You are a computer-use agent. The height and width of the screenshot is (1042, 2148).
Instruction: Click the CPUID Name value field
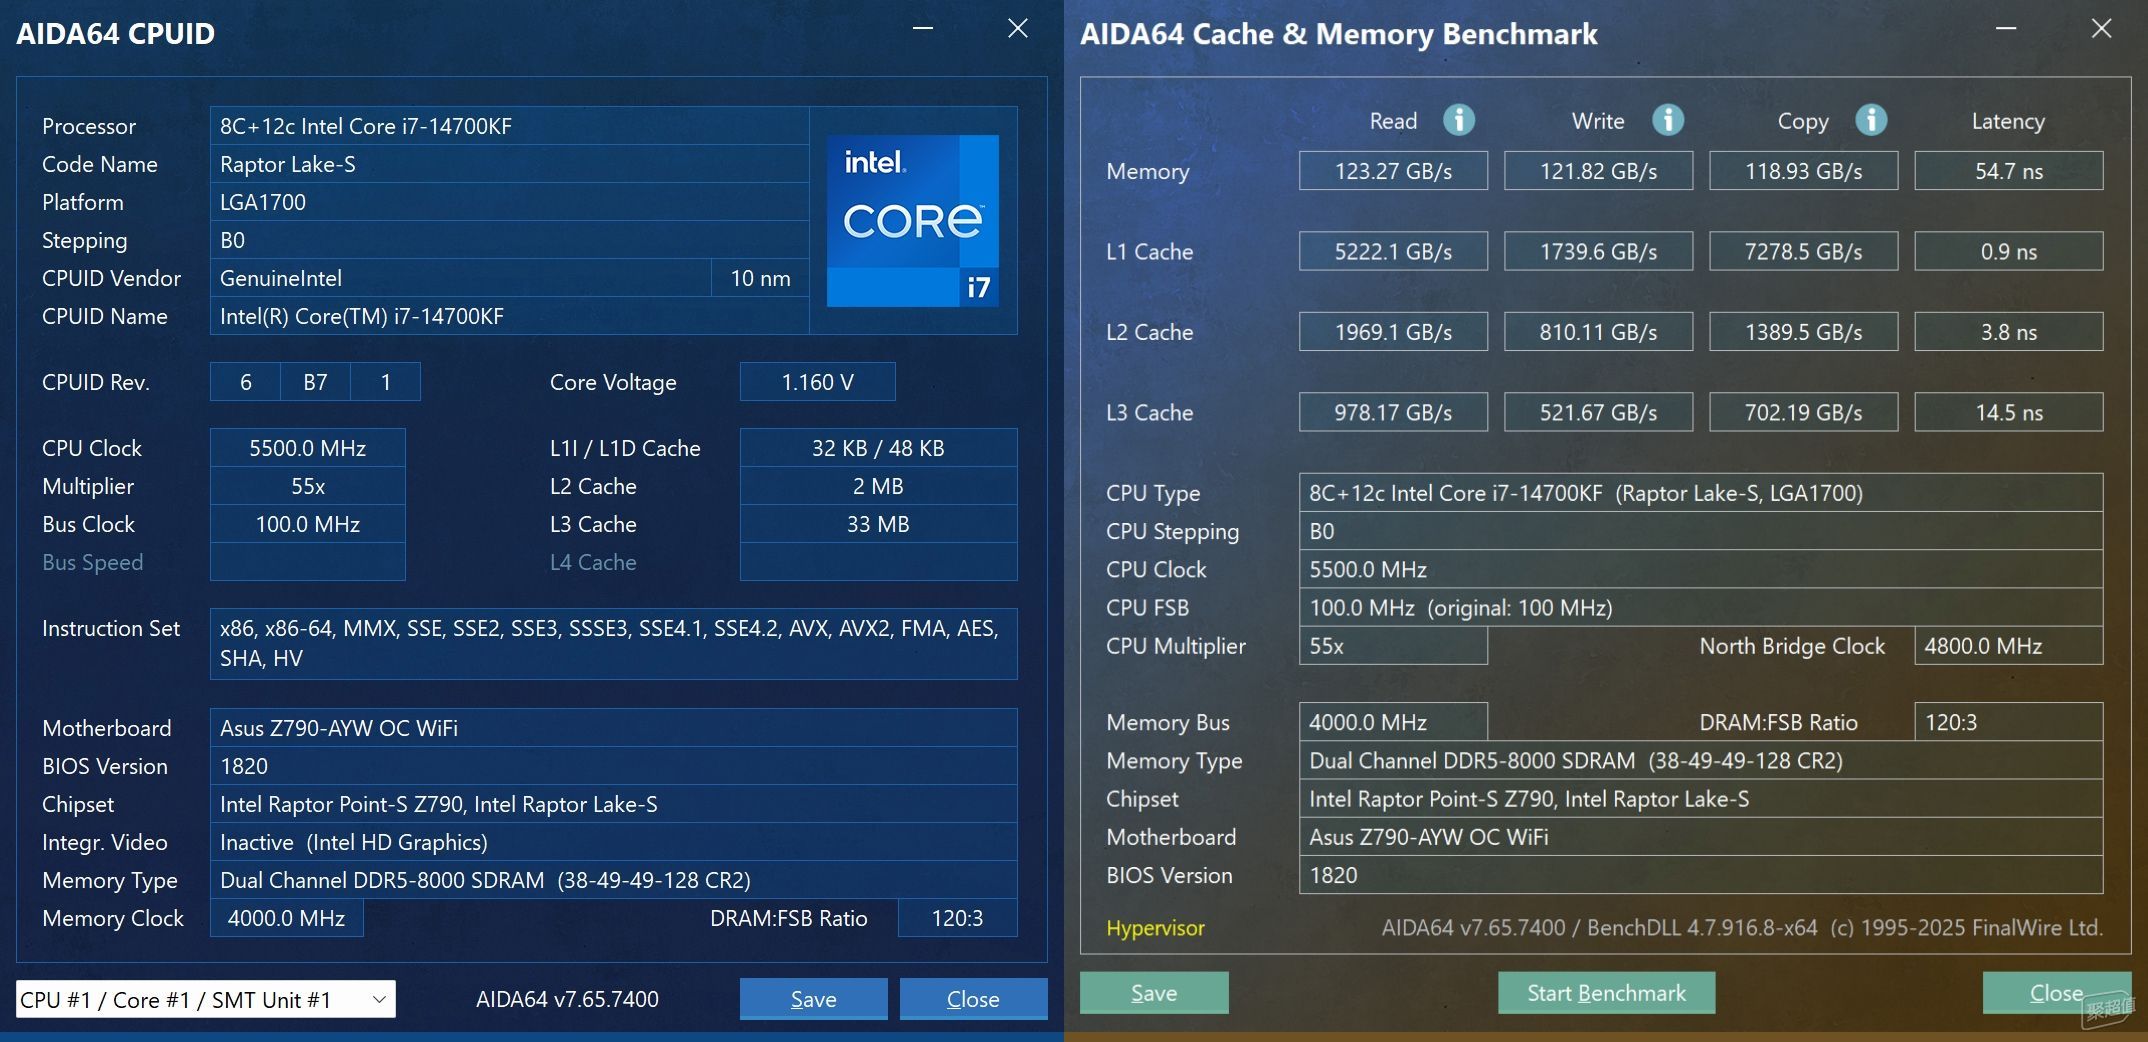[509, 316]
